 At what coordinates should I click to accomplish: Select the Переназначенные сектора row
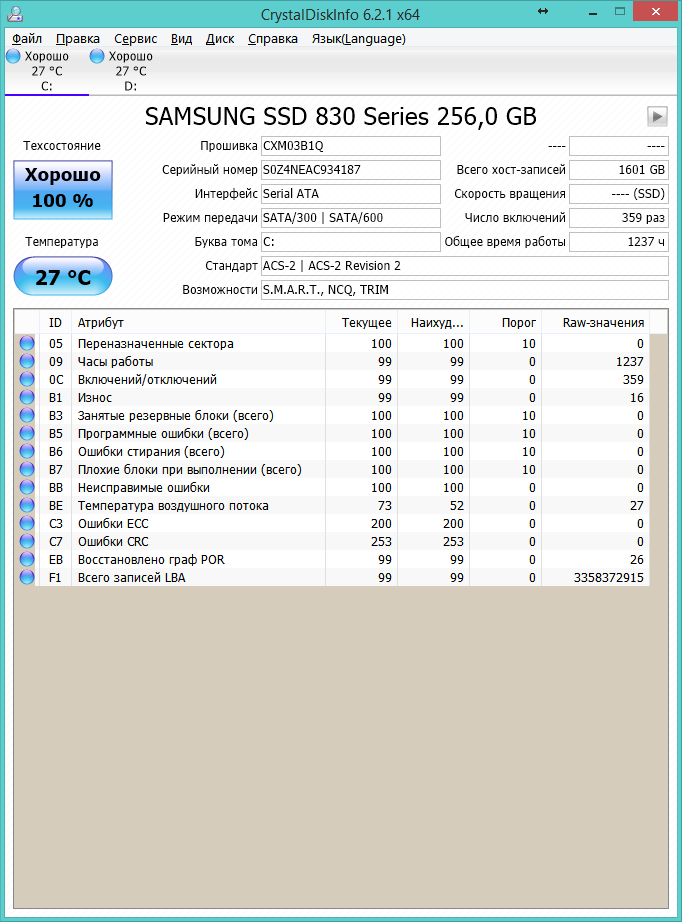[x=332, y=343]
